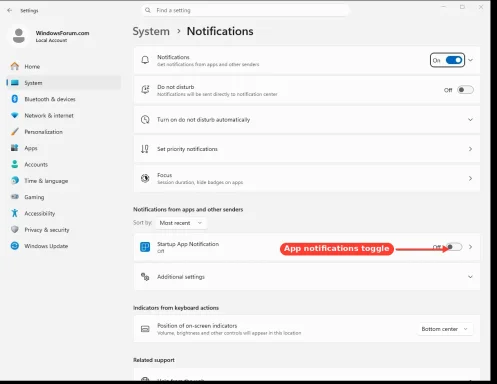Click the Additional settings label
The height and width of the screenshot is (384, 497).
pos(181,277)
